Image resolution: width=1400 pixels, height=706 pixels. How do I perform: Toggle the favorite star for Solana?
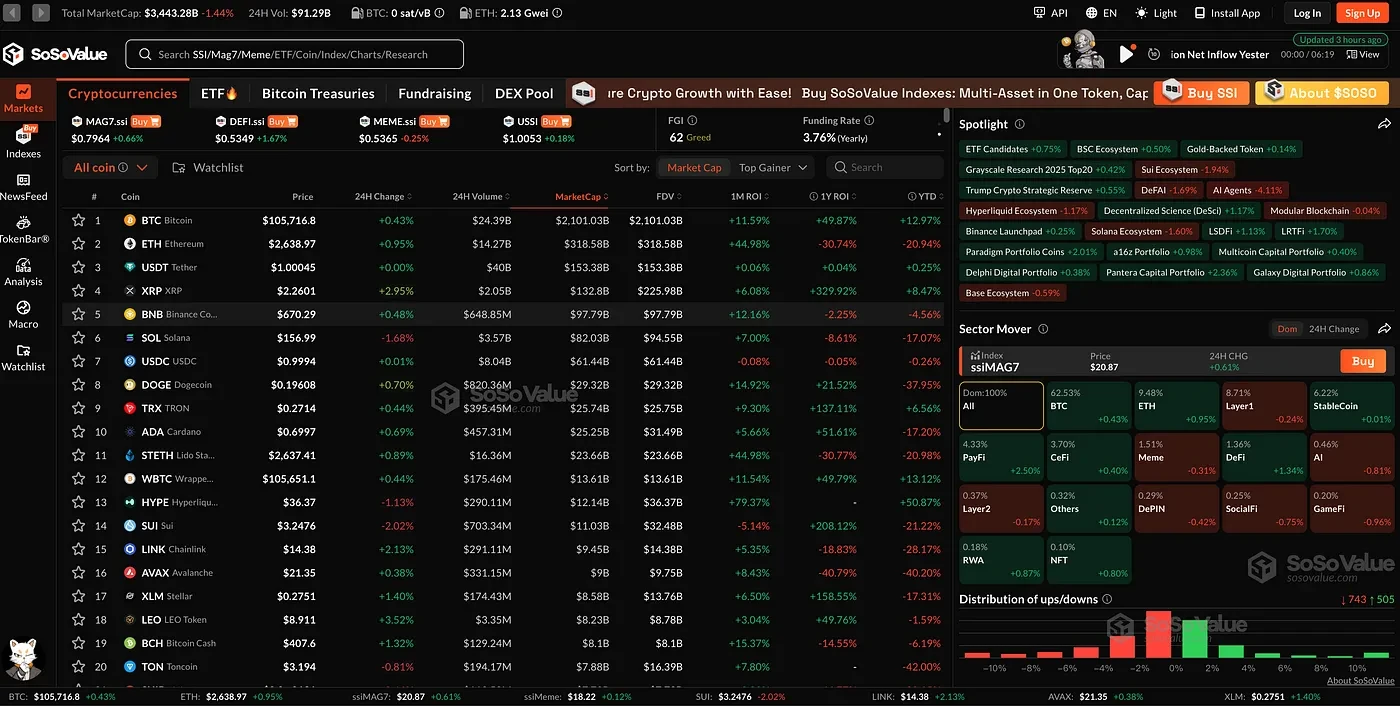(x=78, y=338)
